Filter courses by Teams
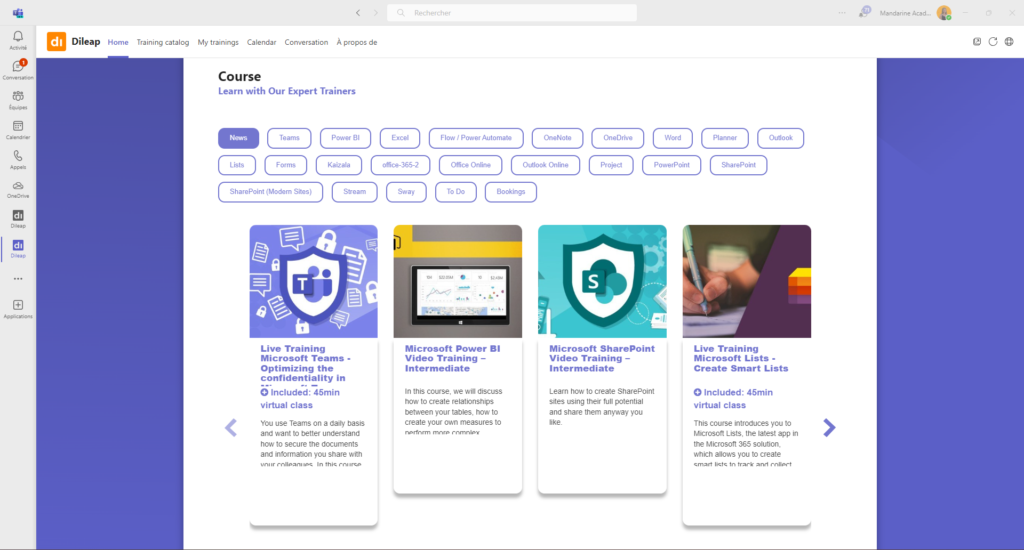The image size is (1024, 550). pyautogui.click(x=289, y=138)
